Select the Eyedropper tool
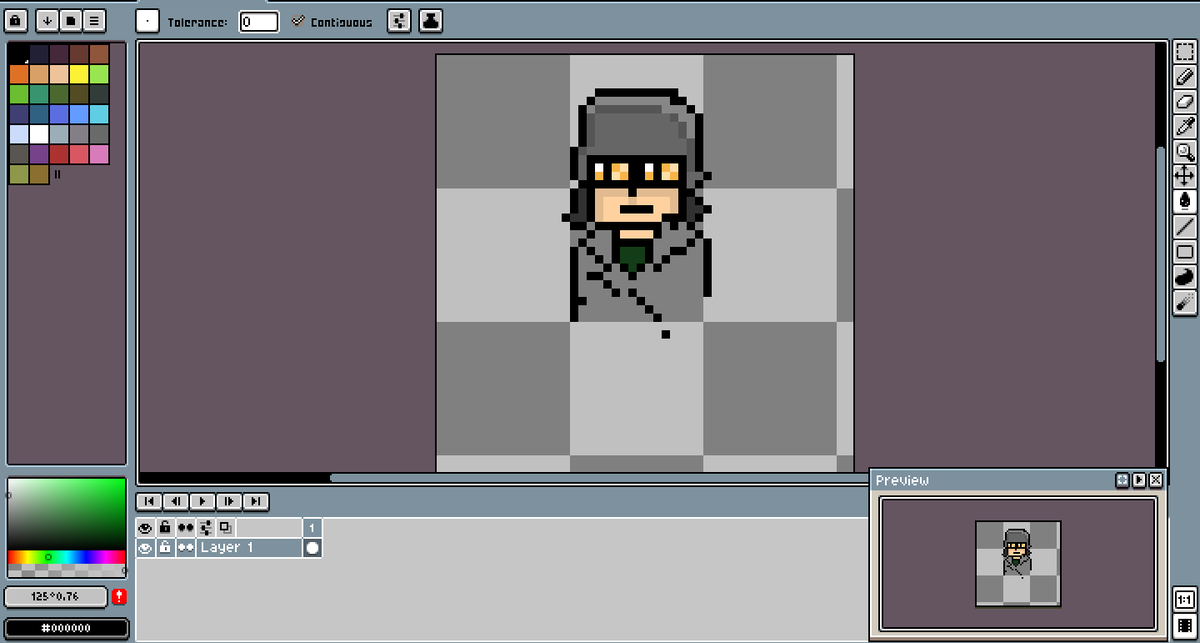 pyautogui.click(x=1185, y=126)
